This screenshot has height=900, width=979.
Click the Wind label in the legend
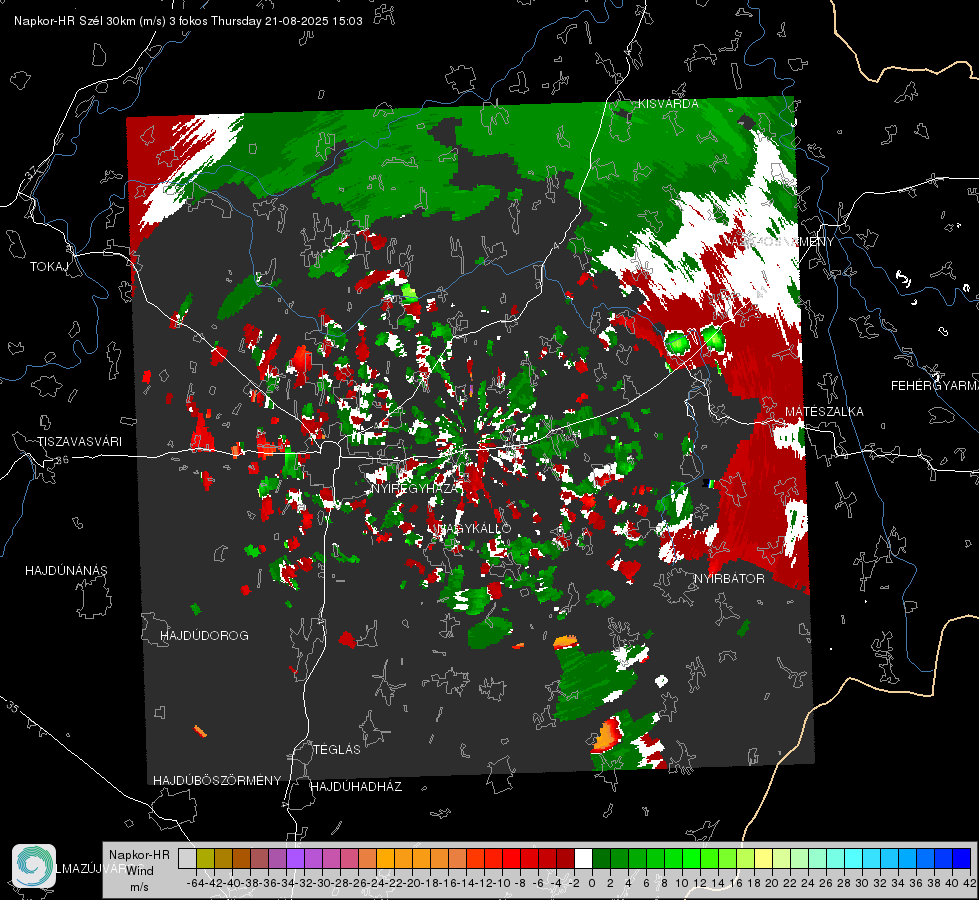pos(140,871)
